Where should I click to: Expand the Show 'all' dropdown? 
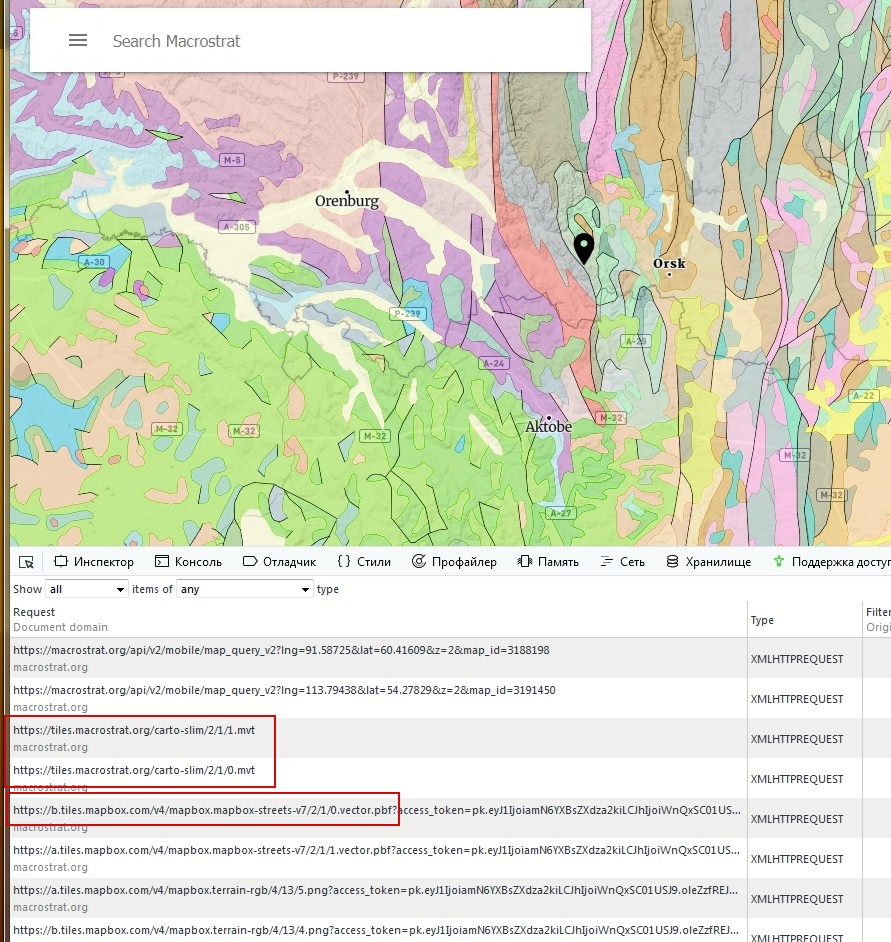click(x=87, y=590)
